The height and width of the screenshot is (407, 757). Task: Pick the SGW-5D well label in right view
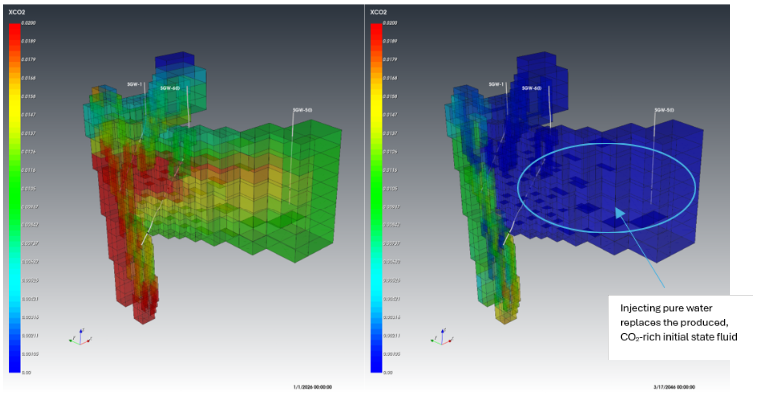(664, 109)
